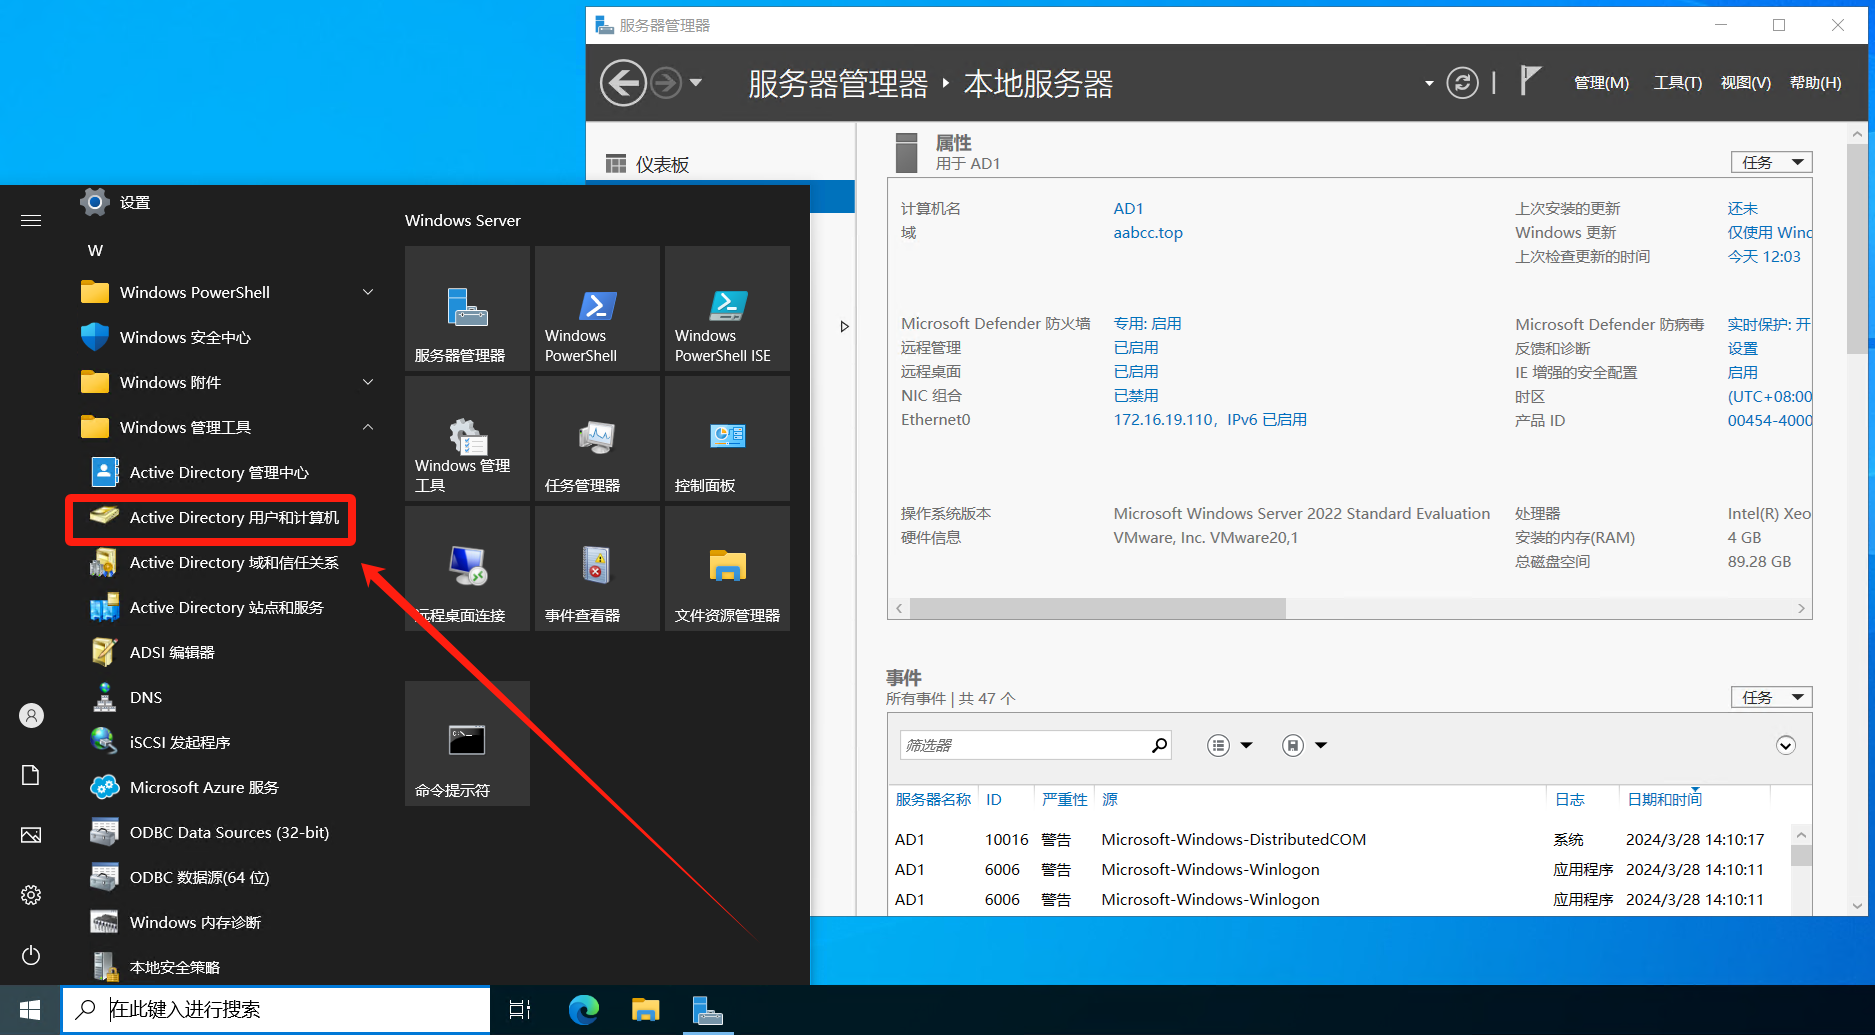Open ADSI 编辑器 from the list
Viewport: 1875px width, 1035px height.
pos(171,652)
